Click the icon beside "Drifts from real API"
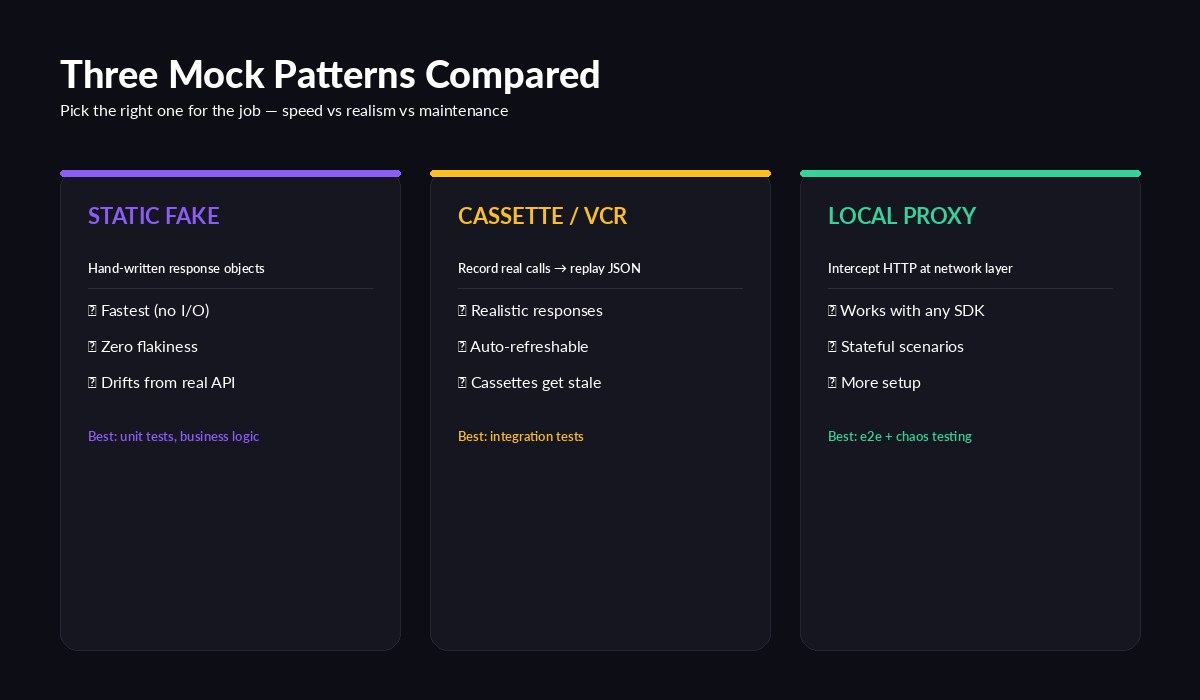 pos(91,382)
